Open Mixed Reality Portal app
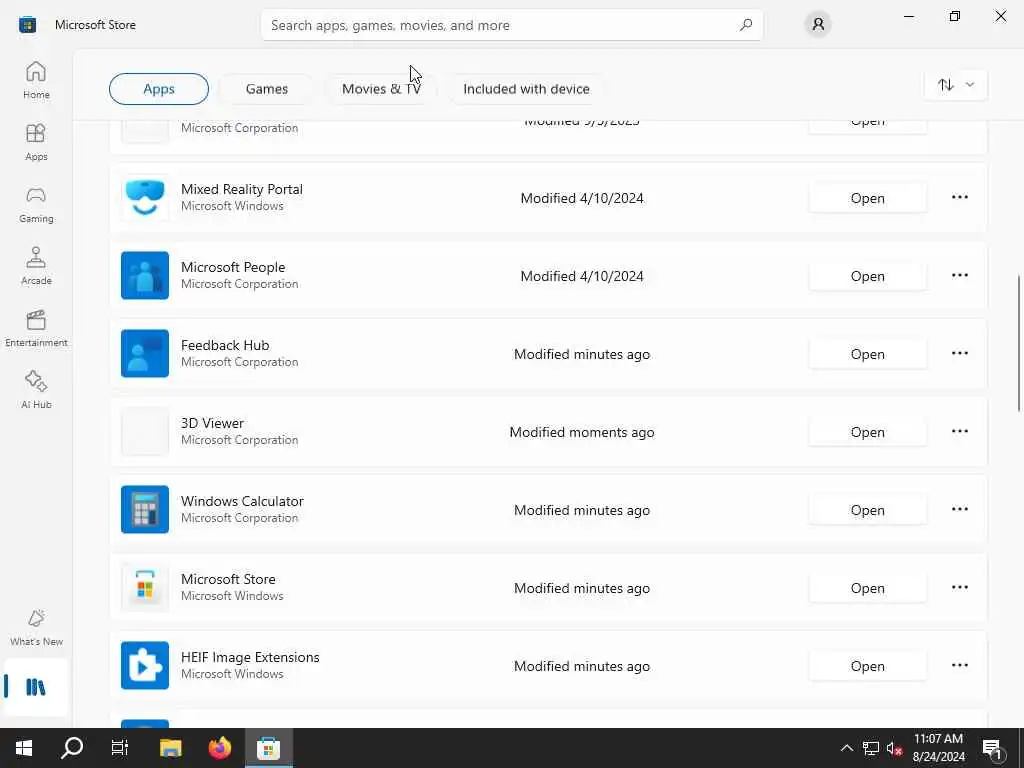The height and width of the screenshot is (768, 1024). 867,198
